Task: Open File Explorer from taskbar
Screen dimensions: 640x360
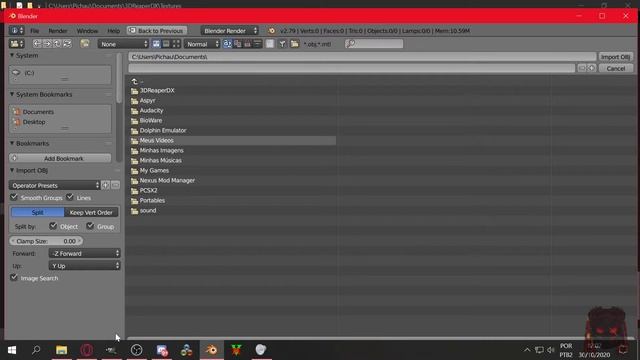Action: [x=62, y=350]
